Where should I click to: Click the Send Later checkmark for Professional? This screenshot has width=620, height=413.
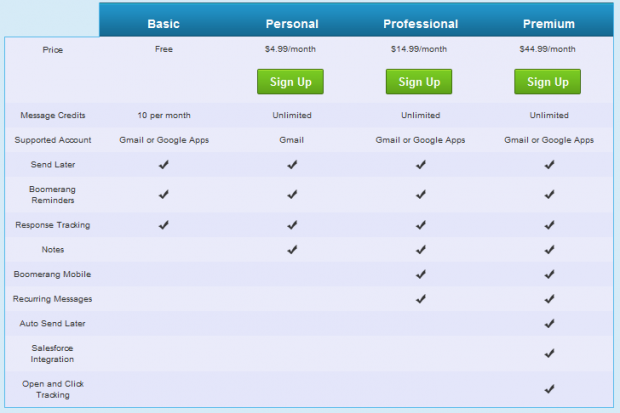(x=421, y=165)
